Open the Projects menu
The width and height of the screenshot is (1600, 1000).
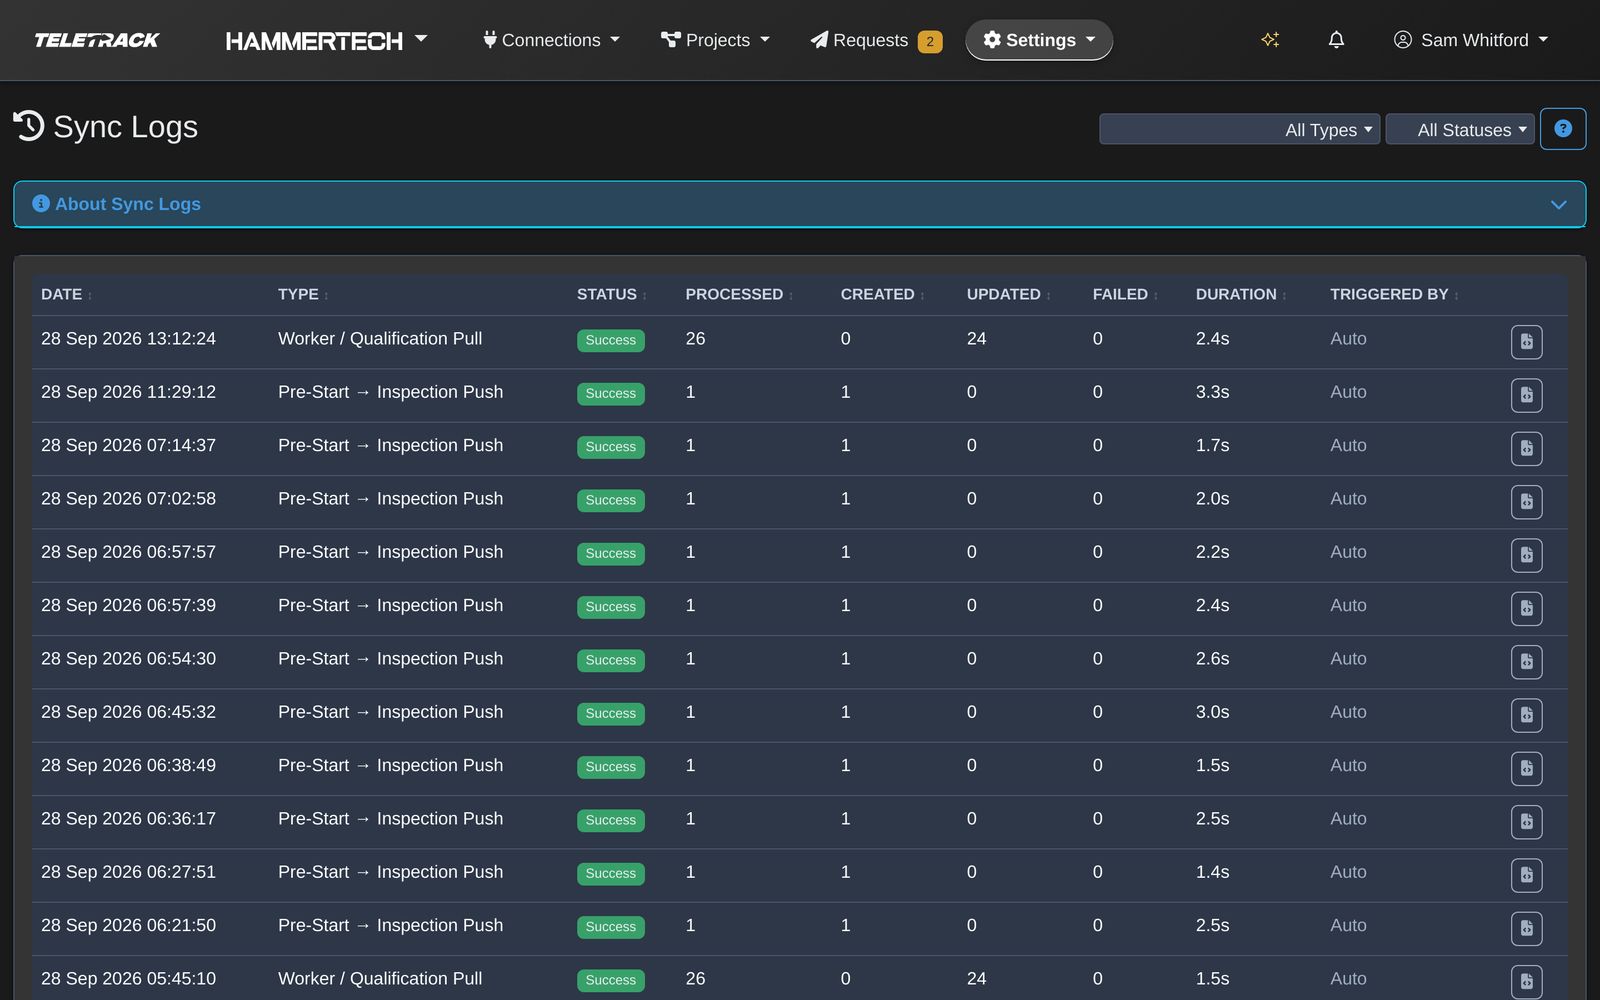point(715,40)
